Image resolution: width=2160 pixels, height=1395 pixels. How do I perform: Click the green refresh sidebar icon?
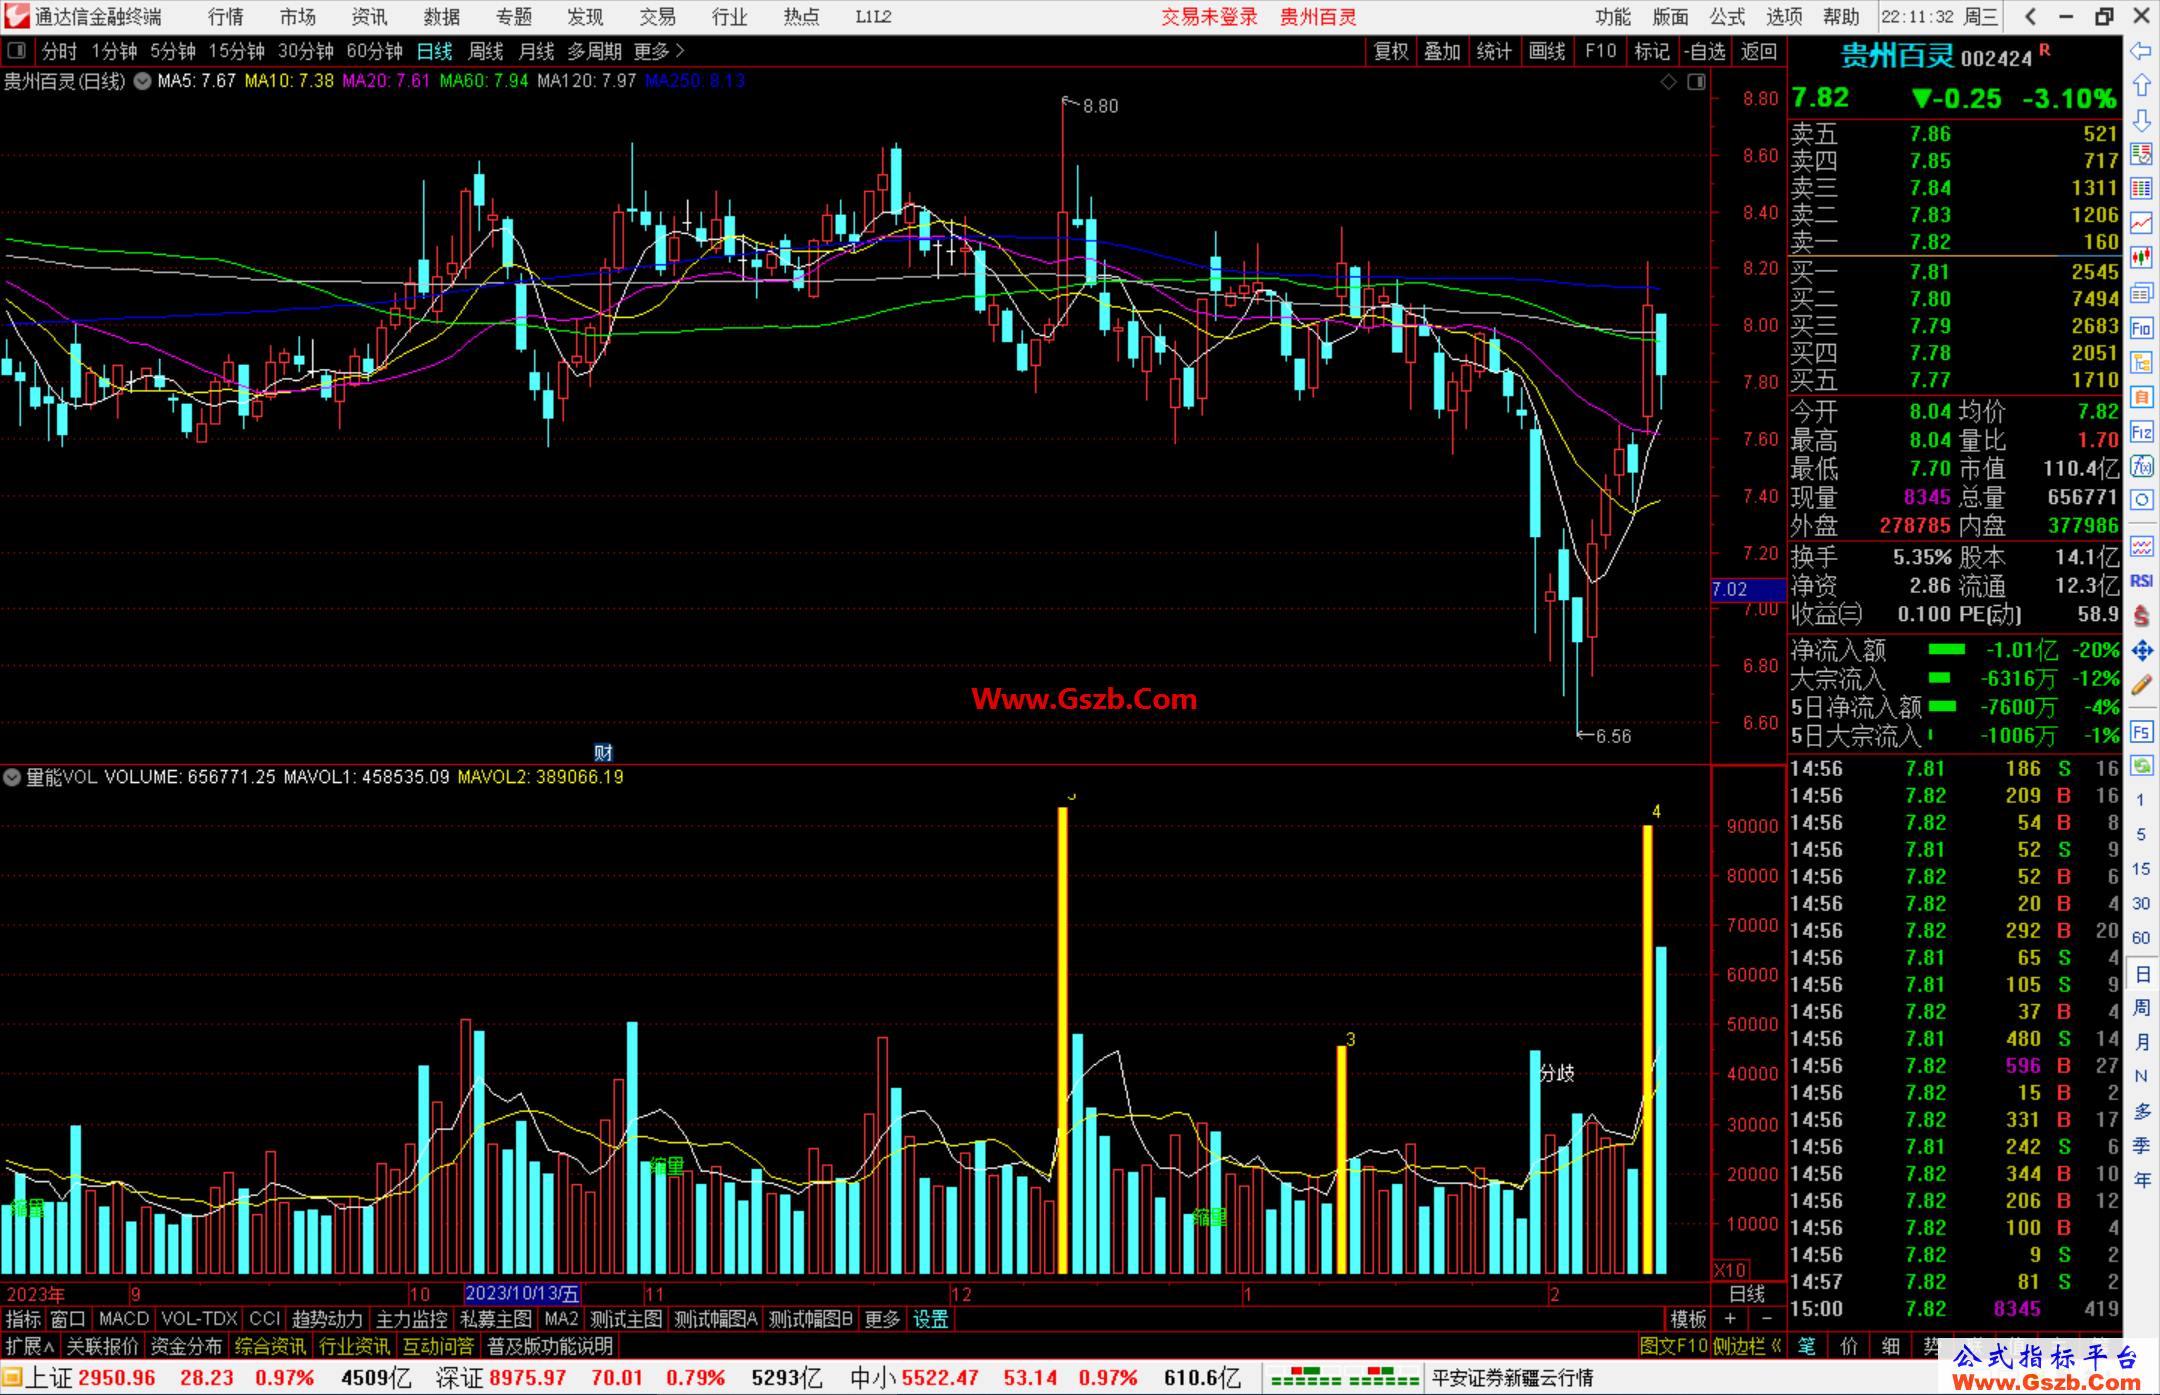2141,766
